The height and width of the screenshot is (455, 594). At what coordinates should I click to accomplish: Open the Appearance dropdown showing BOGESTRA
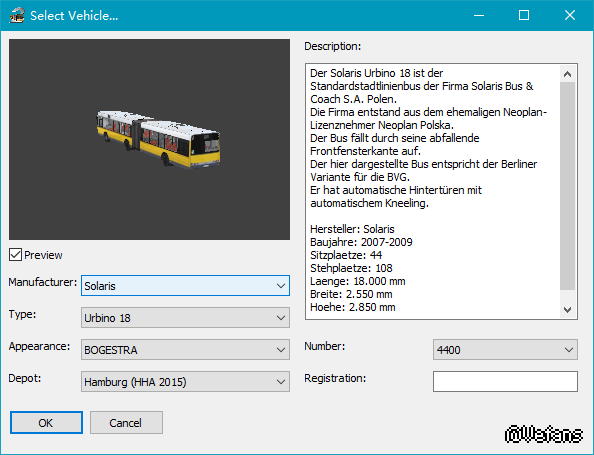(x=185, y=349)
